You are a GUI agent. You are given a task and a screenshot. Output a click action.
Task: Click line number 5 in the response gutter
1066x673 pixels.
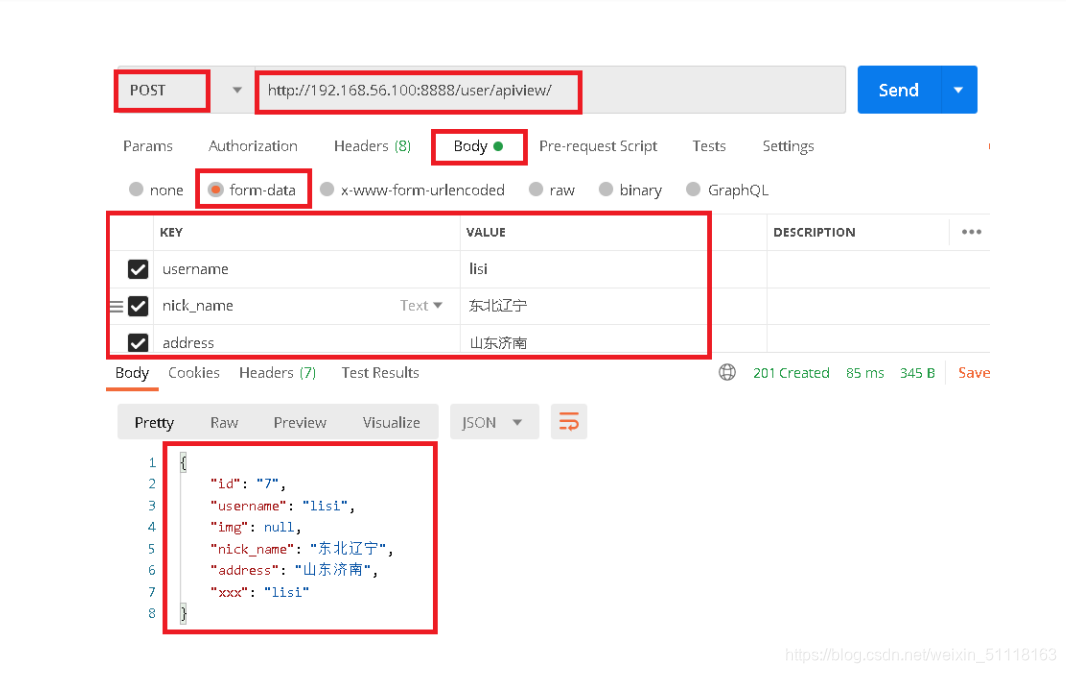tap(152, 549)
